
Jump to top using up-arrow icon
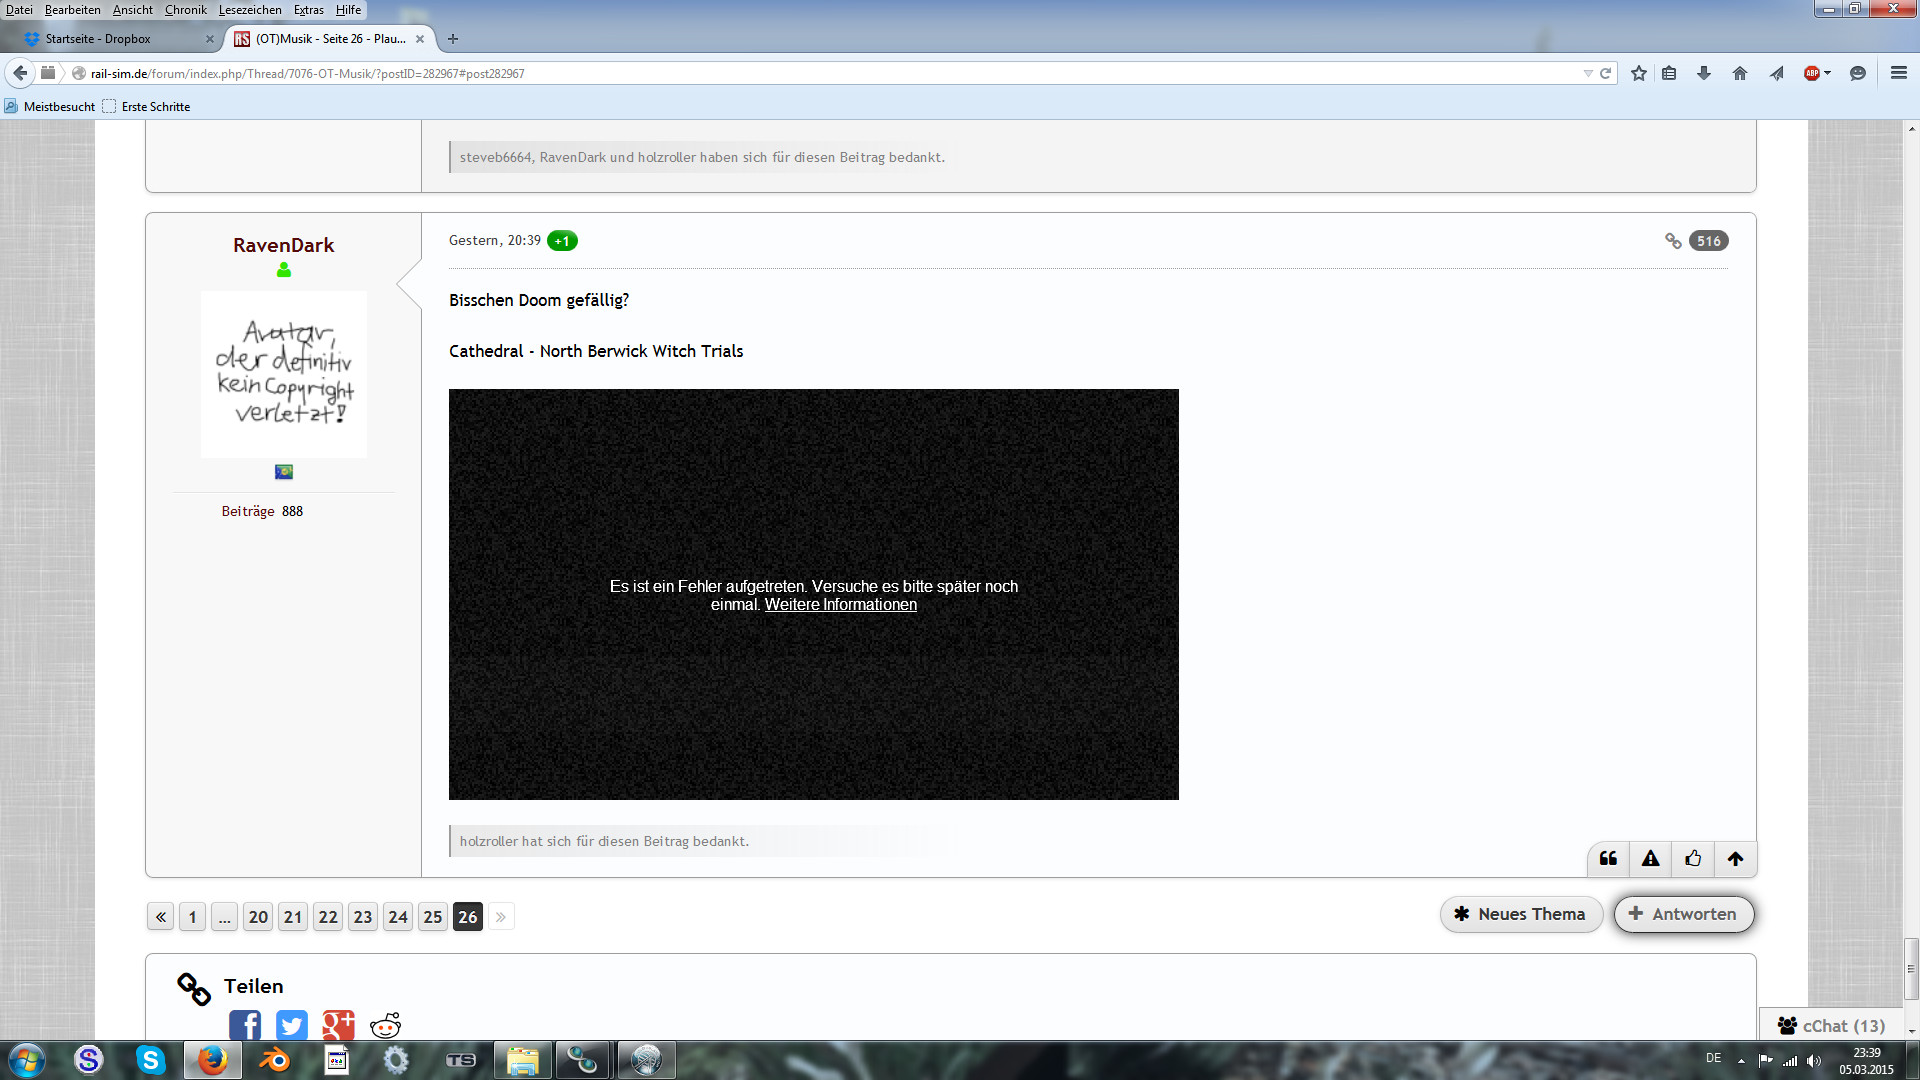1735,858
